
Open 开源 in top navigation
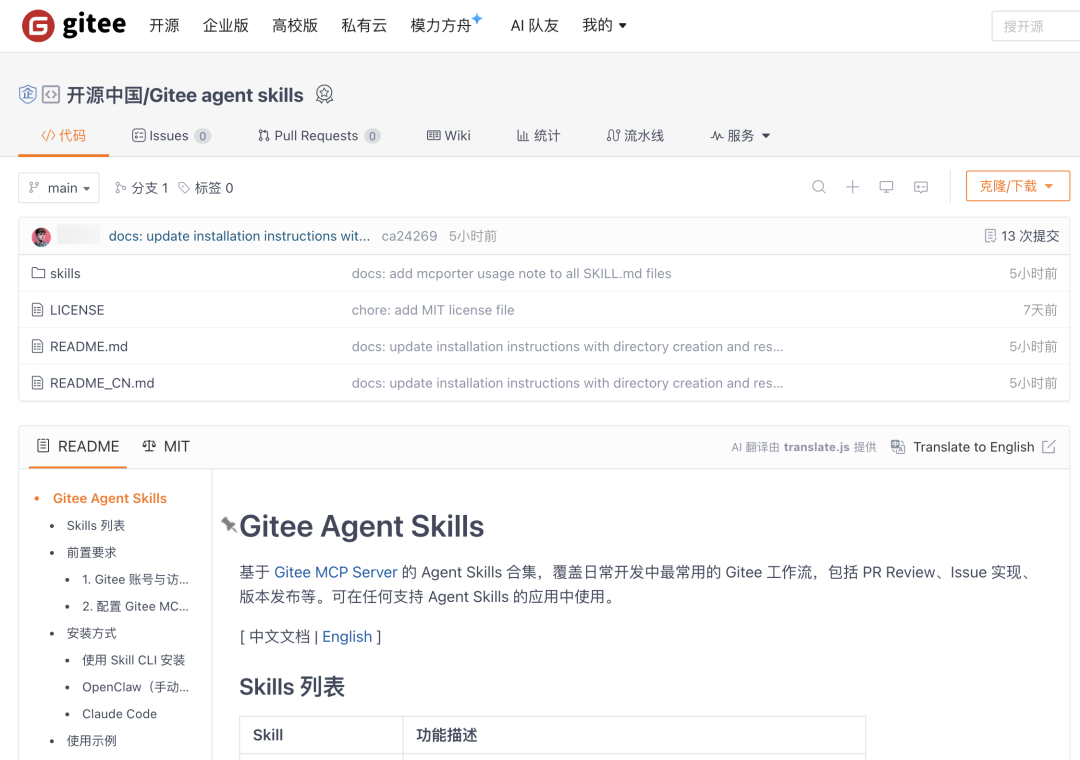(164, 25)
